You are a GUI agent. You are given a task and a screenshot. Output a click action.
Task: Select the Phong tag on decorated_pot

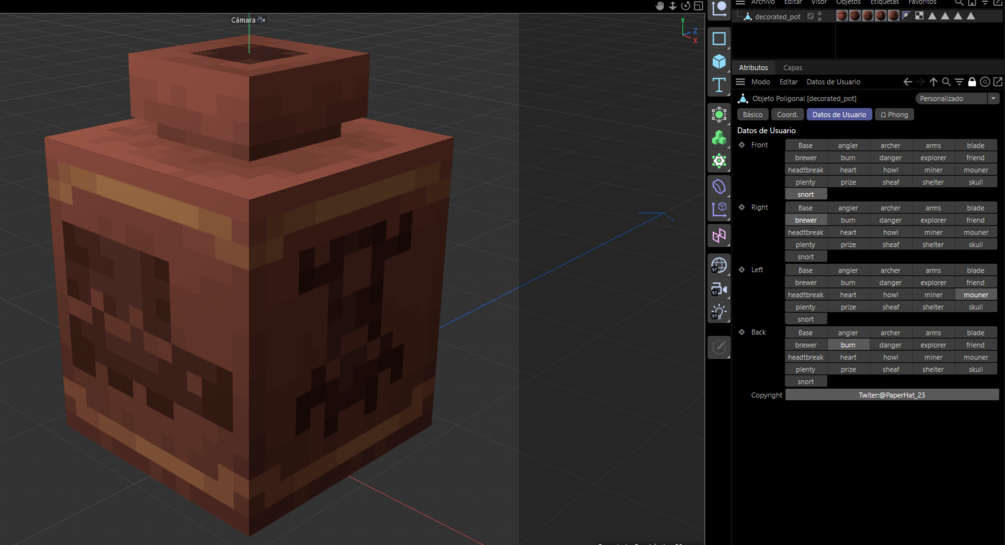[906, 16]
